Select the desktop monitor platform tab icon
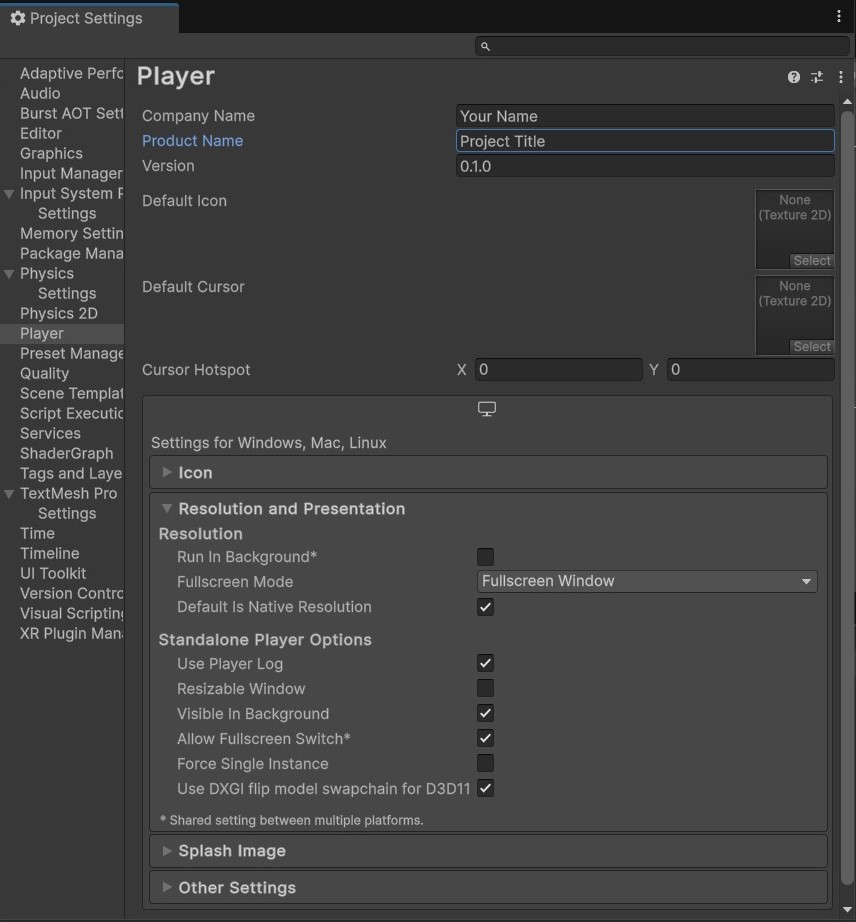The width and height of the screenshot is (856, 922). 487,410
